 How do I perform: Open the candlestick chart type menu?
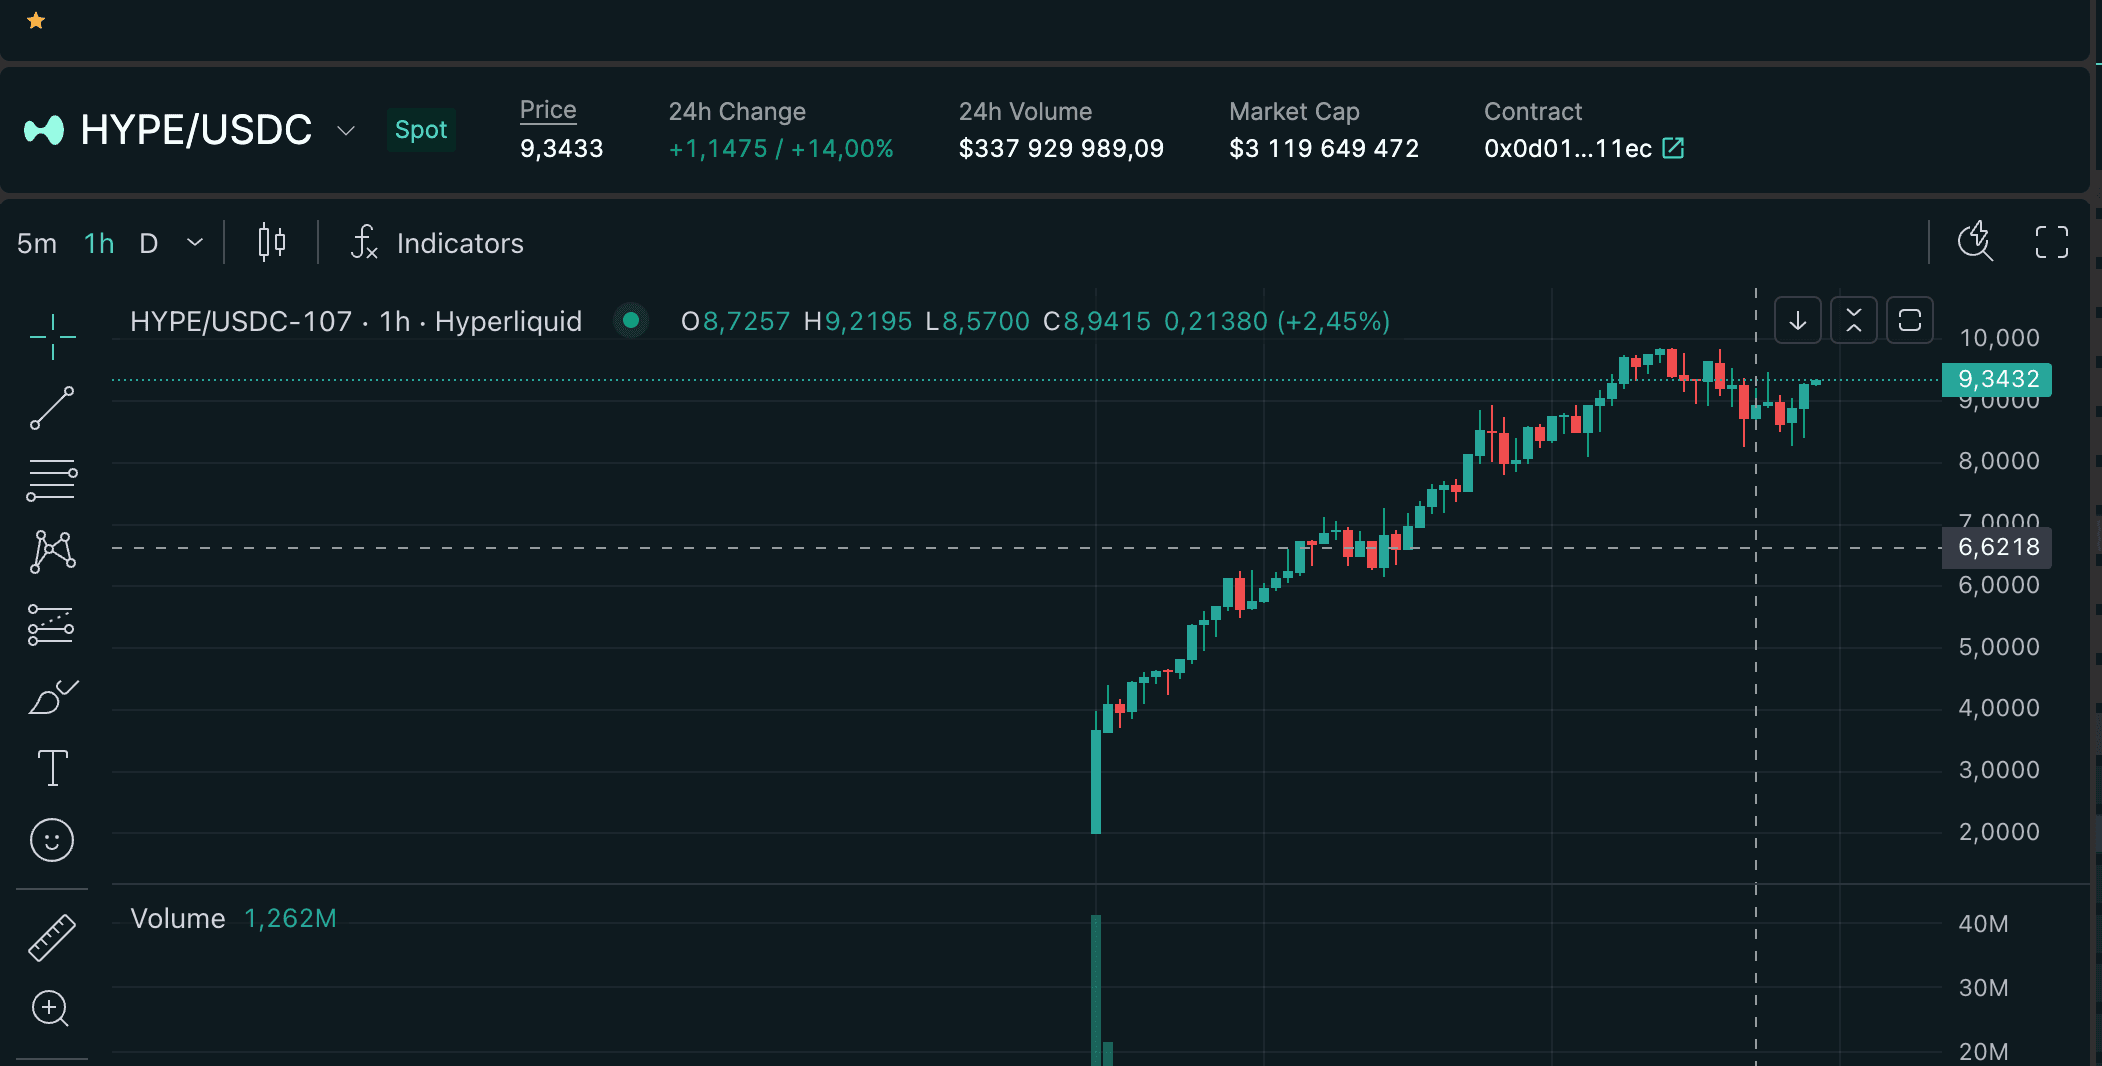coord(271,243)
